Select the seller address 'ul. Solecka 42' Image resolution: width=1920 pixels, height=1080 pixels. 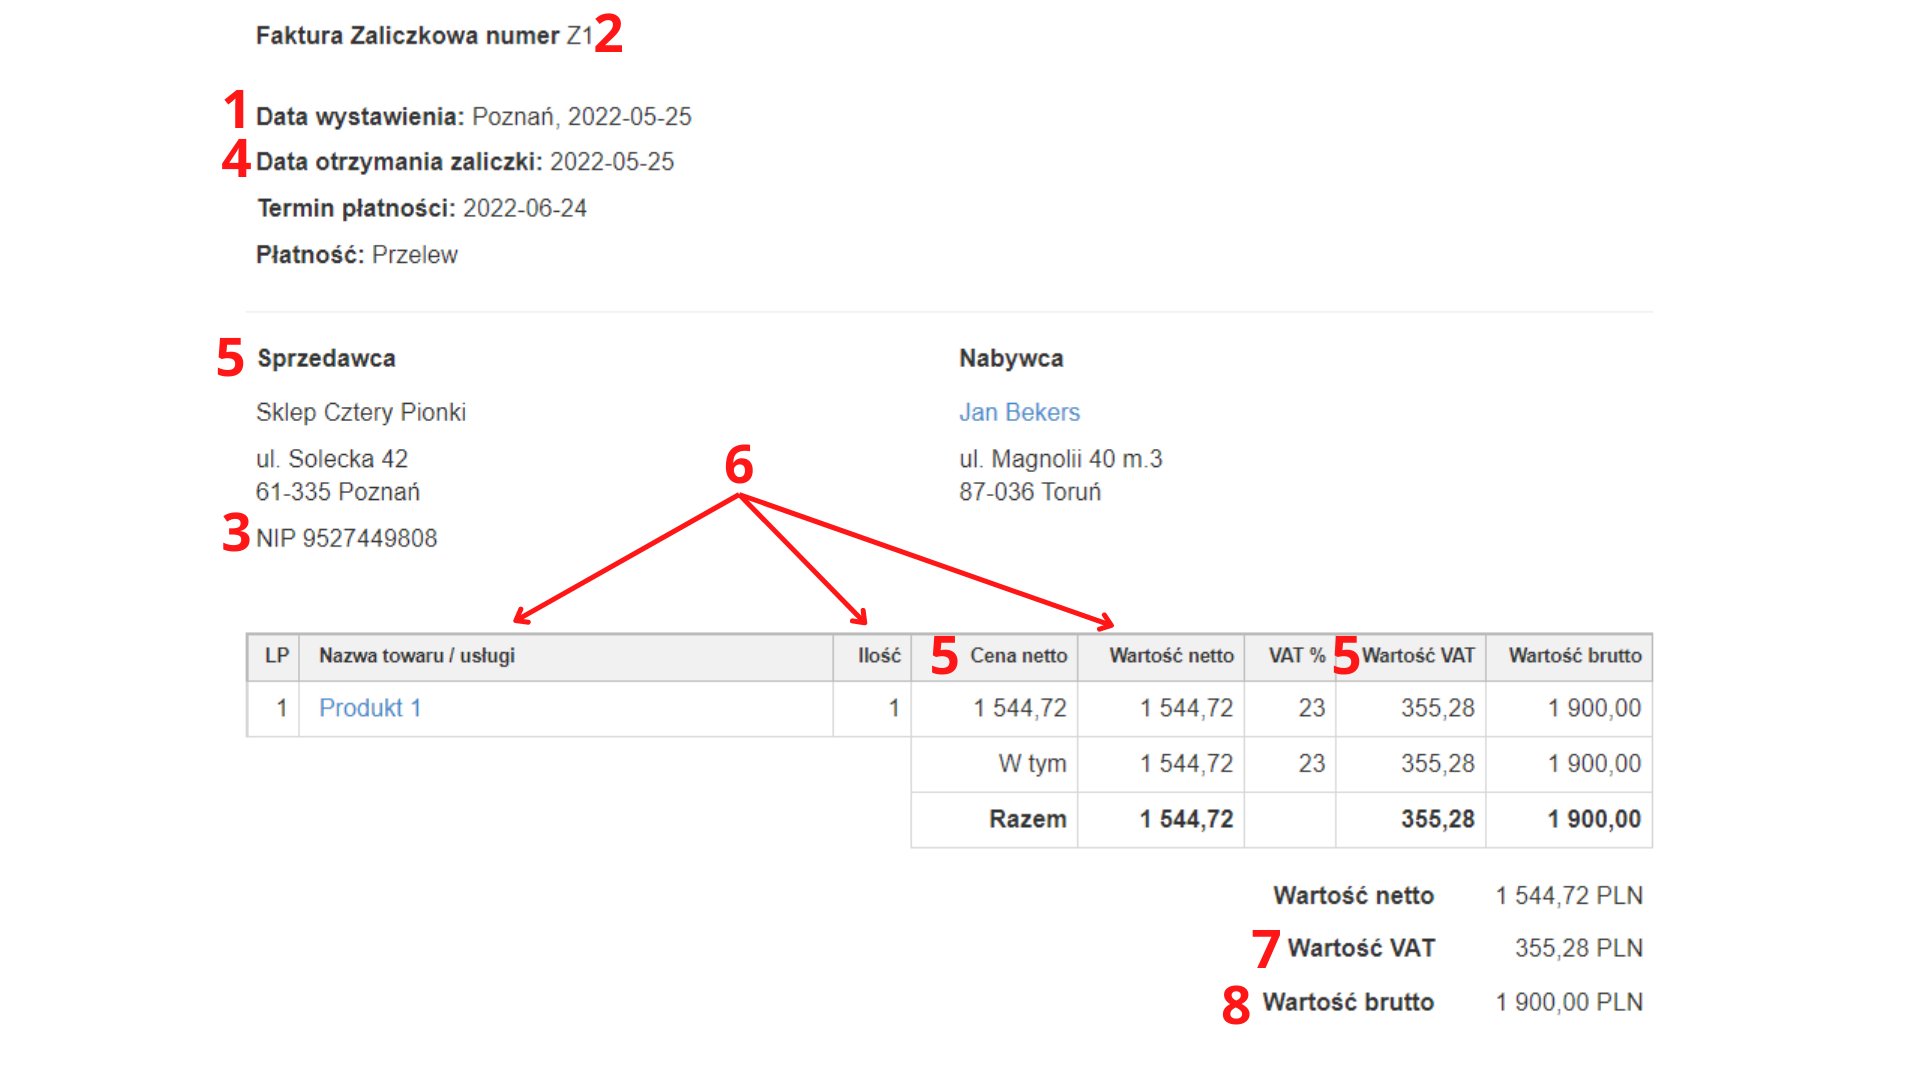point(332,459)
